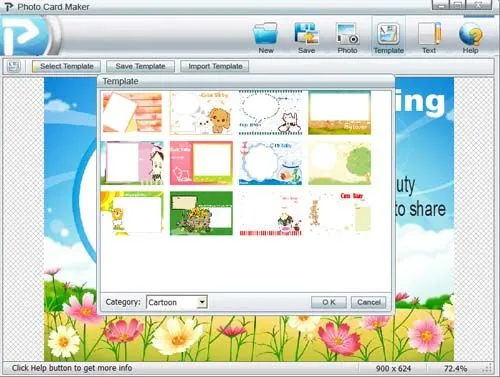The image size is (500, 377).
Task: Select the green tree template
Action: 339,163
